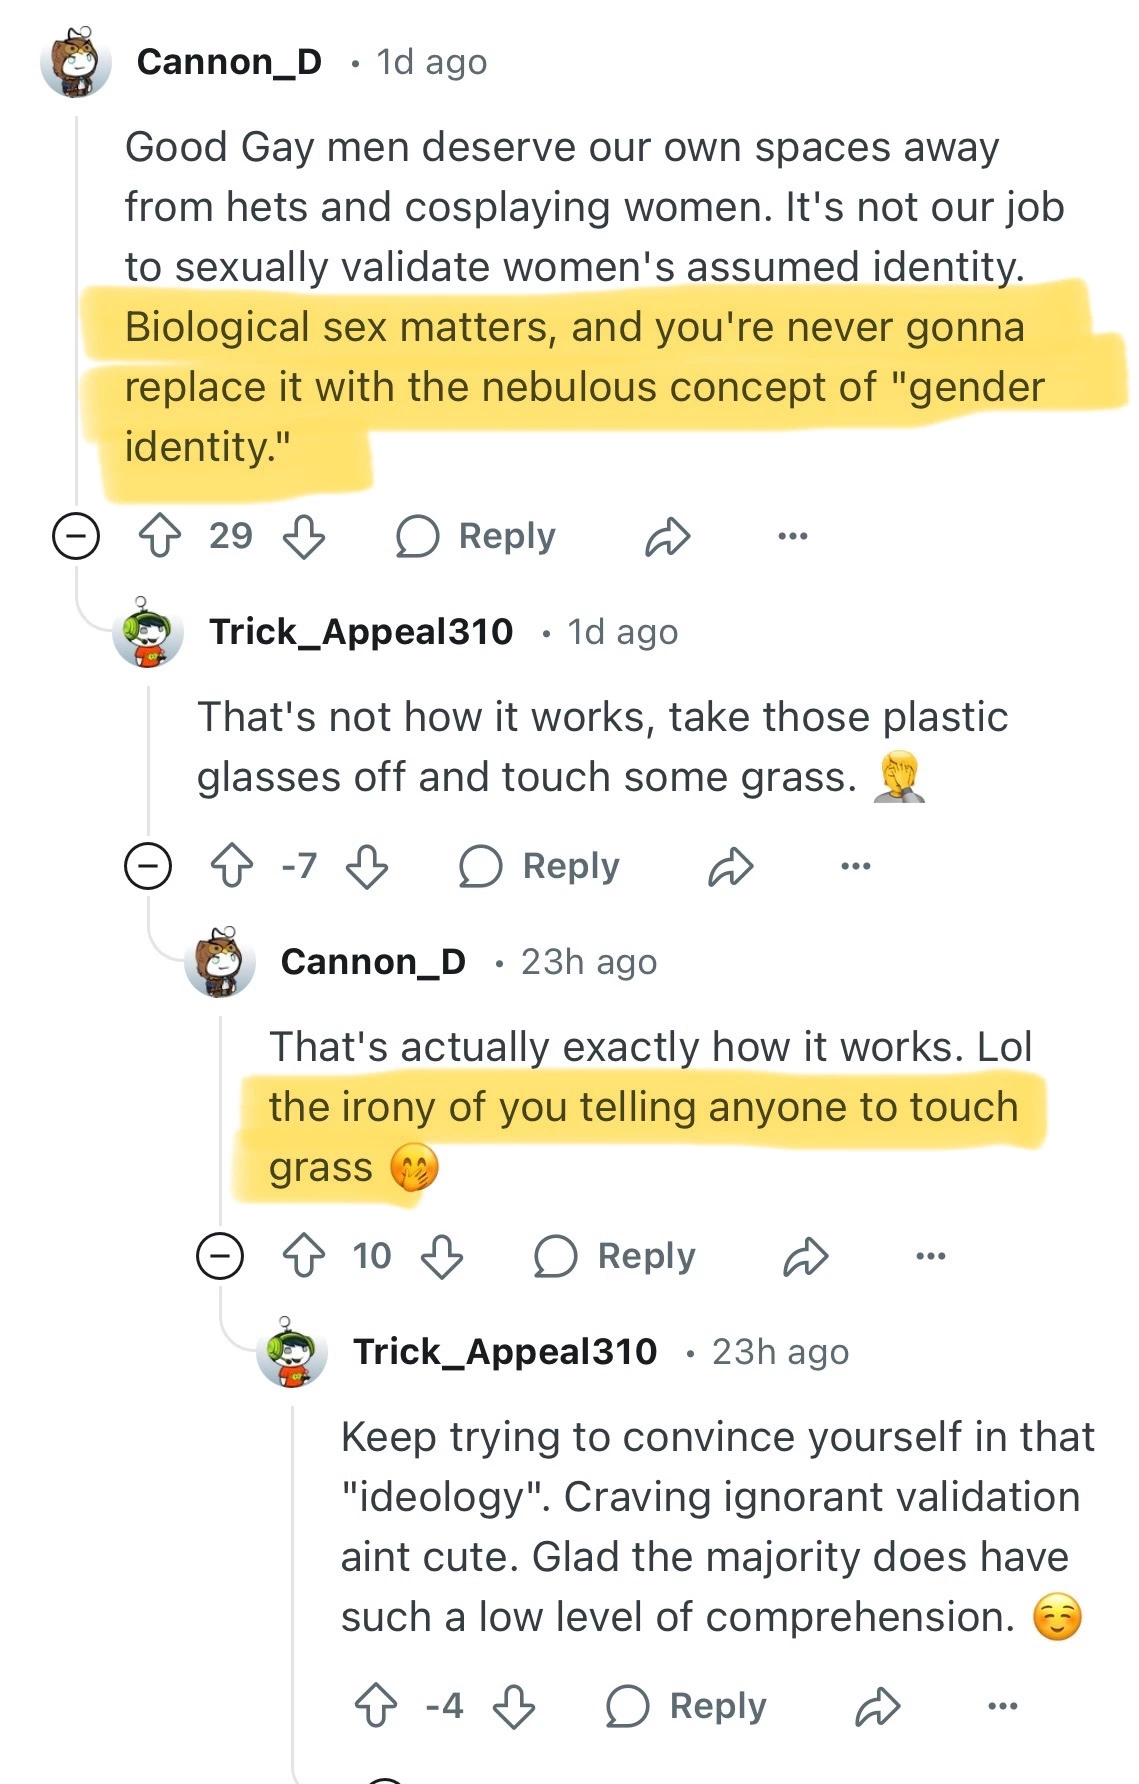The height and width of the screenshot is (1784, 1139).
Task: View Trick_Appeal310's avatar on first reply
Action: pos(148,632)
